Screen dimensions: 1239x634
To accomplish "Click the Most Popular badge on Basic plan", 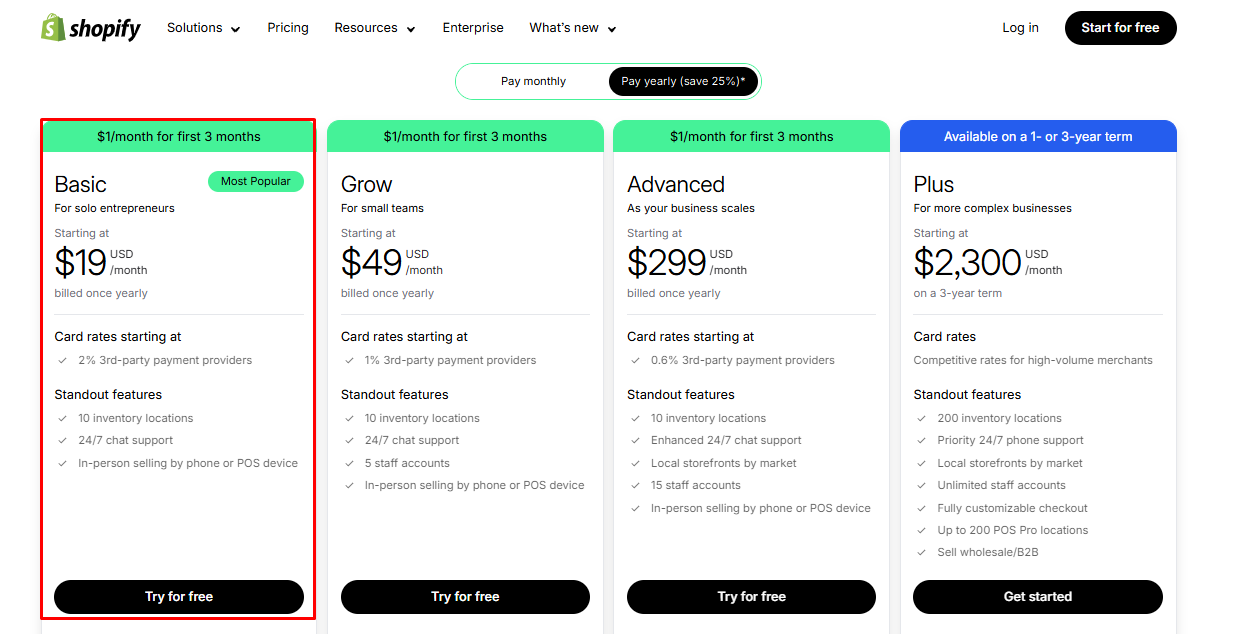I will (255, 181).
